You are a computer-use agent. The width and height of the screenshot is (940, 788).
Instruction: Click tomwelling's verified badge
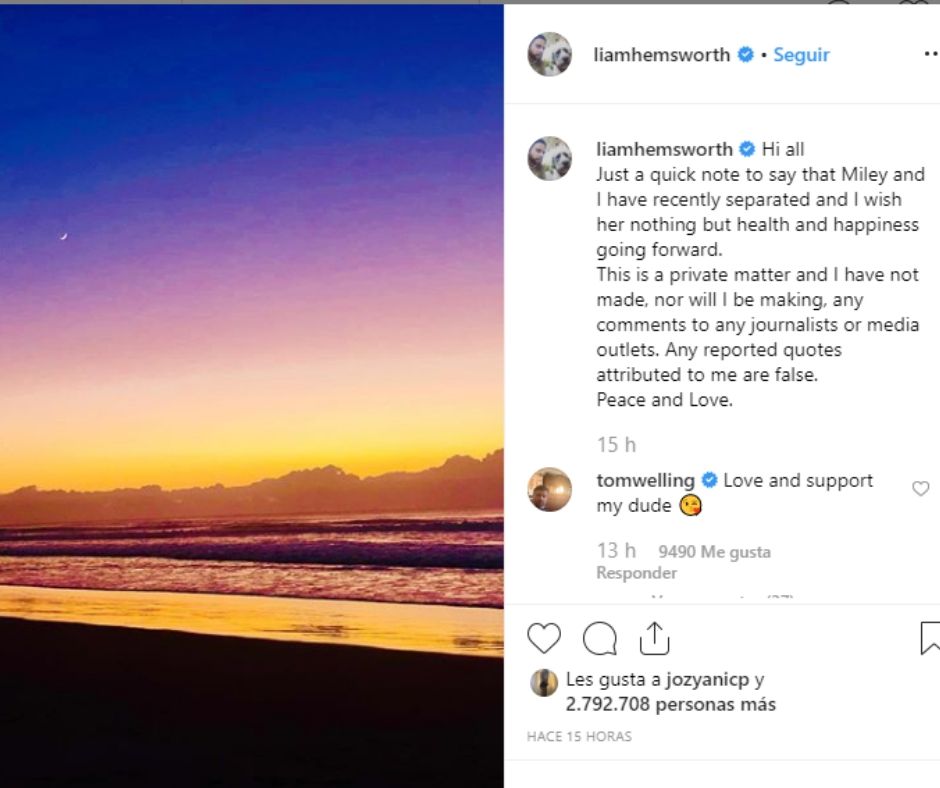710,481
